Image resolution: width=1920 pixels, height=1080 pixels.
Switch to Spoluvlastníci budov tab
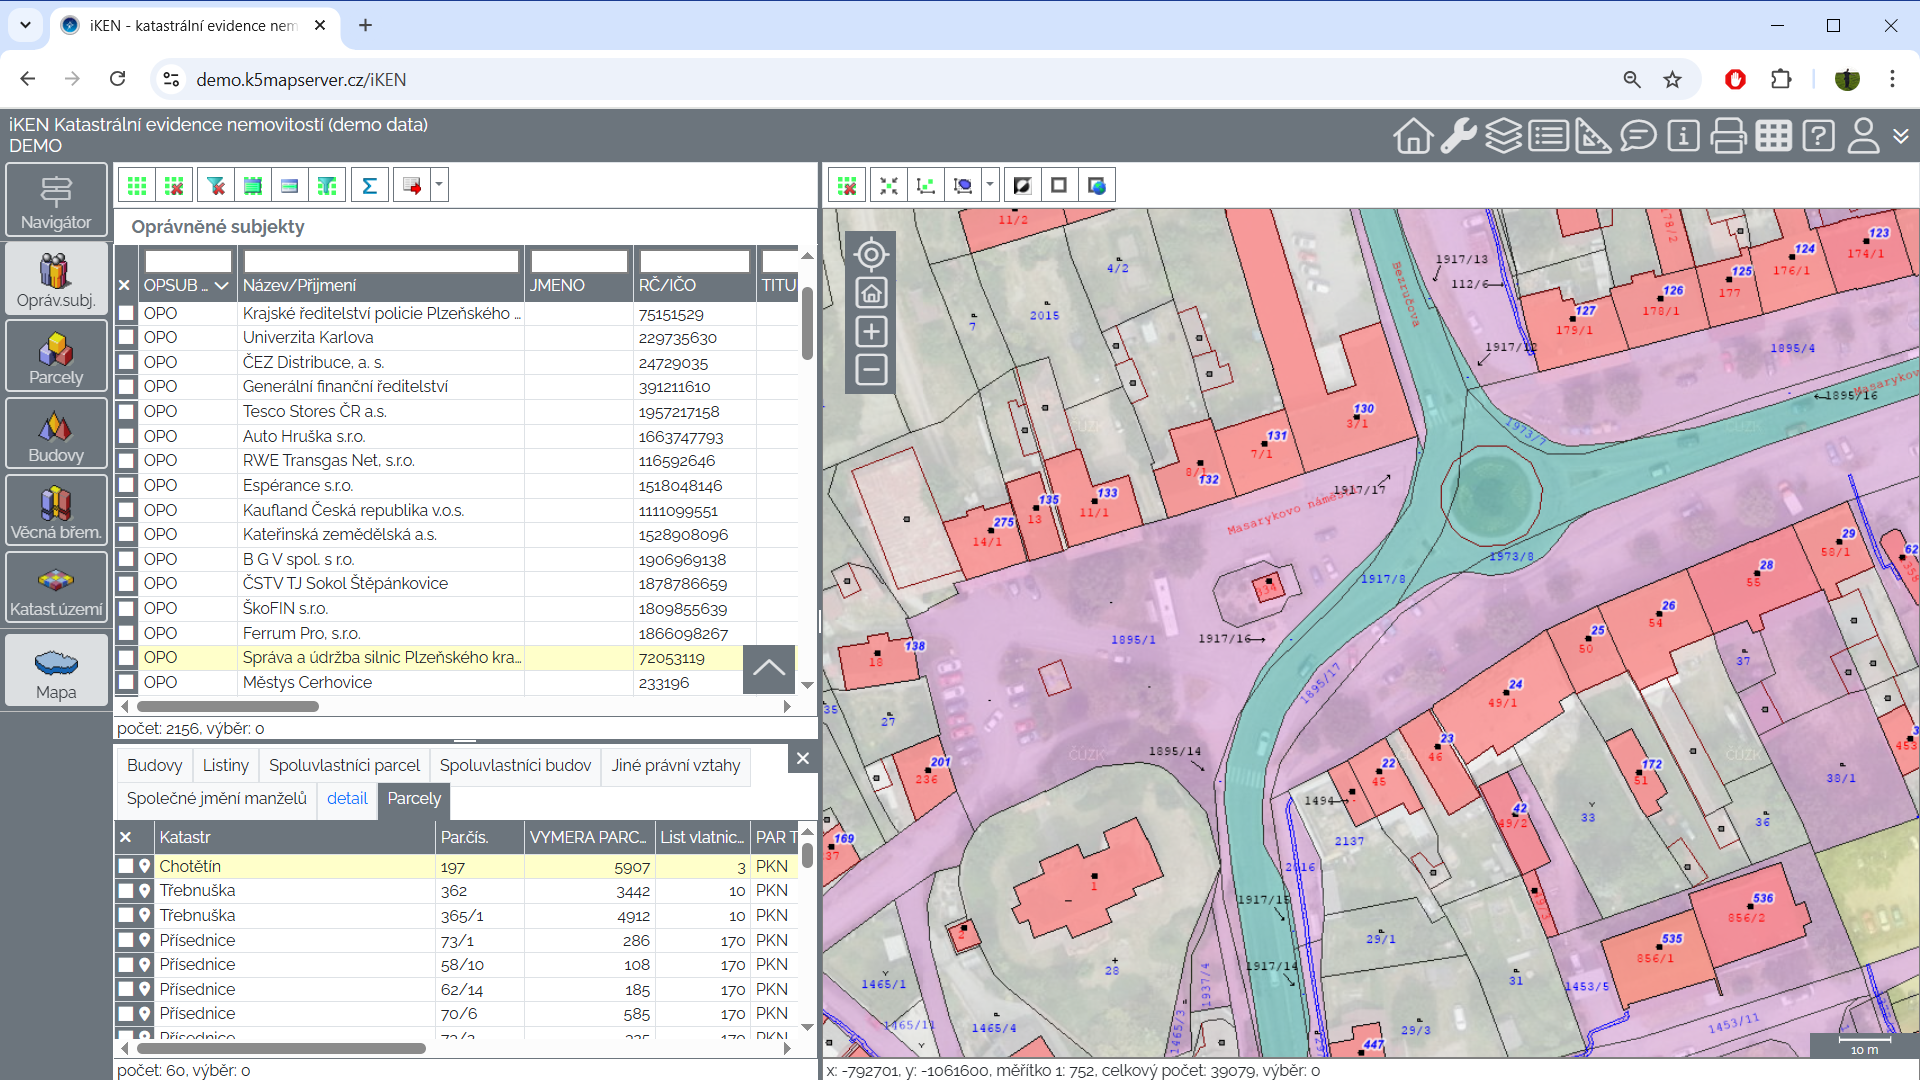515,765
